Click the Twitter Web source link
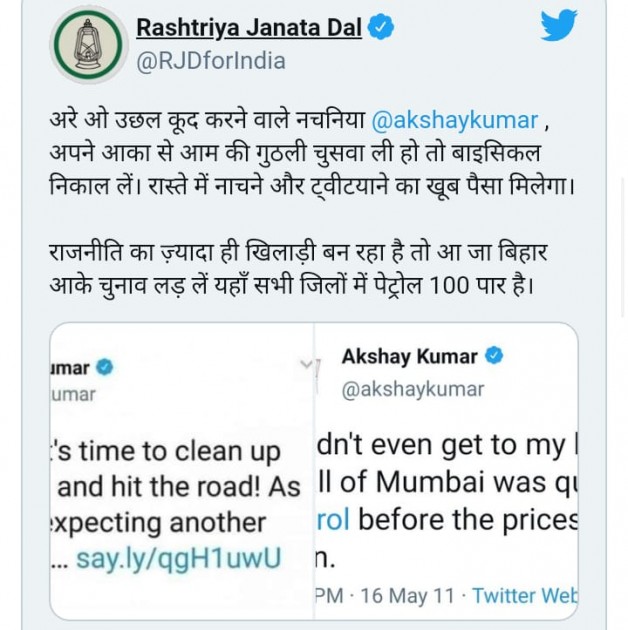The width and height of the screenshot is (628, 630). pyautogui.click(x=525, y=595)
